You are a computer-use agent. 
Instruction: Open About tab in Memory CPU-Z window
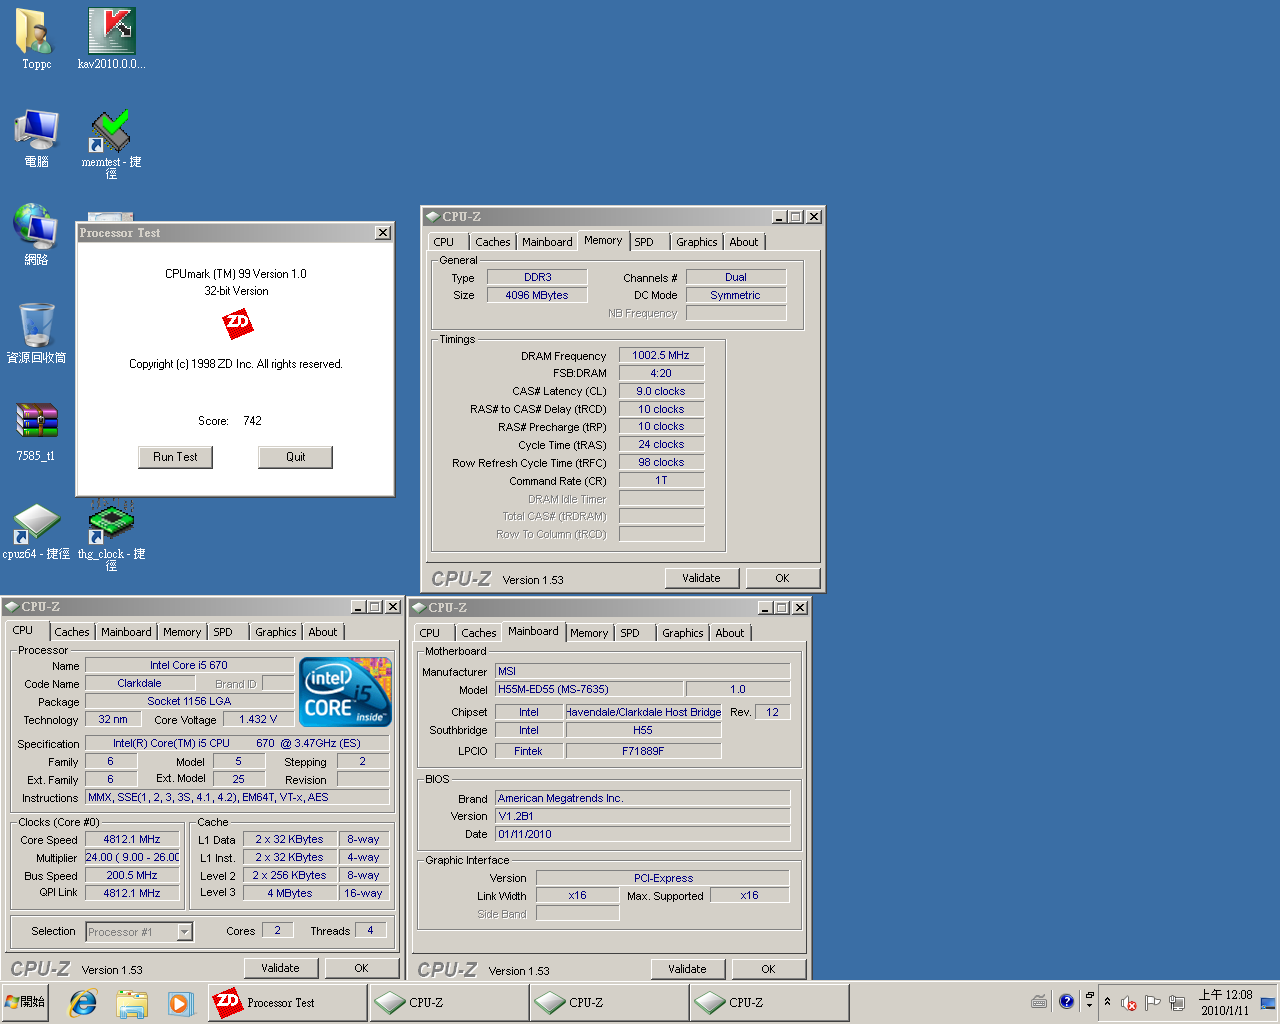(x=743, y=242)
